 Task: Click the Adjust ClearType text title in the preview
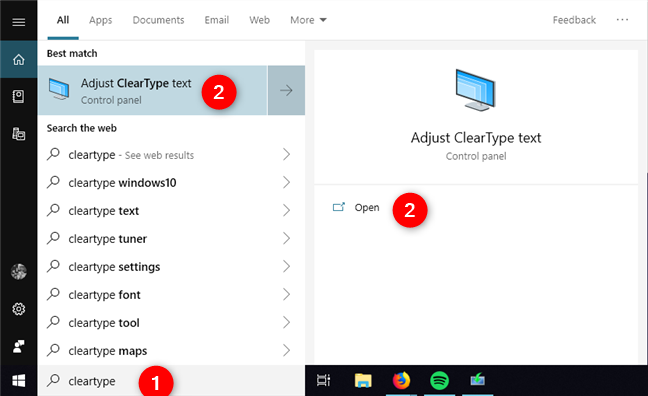click(x=476, y=138)
